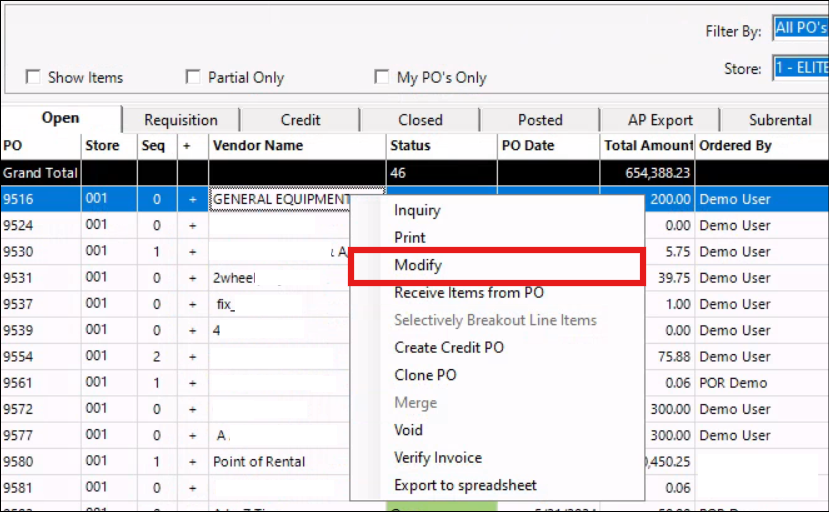Screen dimensions: 829x512
Task: Select Inquiry in the context menu
Action: click(x=417, y=211)
